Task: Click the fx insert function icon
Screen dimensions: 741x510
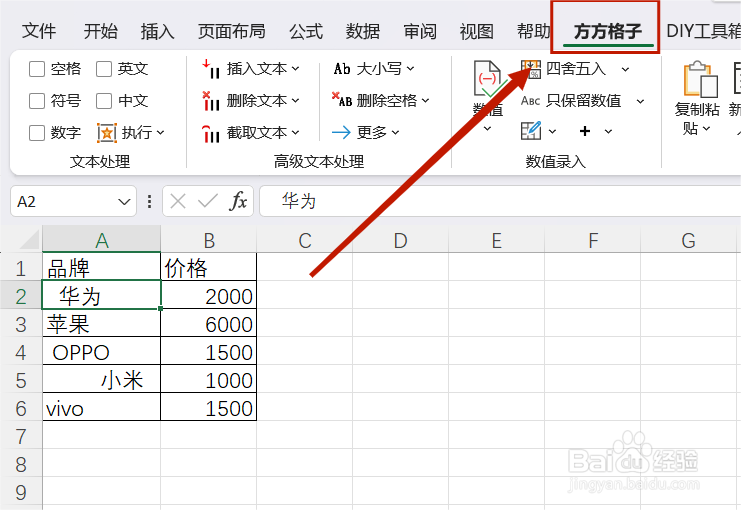Action: point(238,201)
